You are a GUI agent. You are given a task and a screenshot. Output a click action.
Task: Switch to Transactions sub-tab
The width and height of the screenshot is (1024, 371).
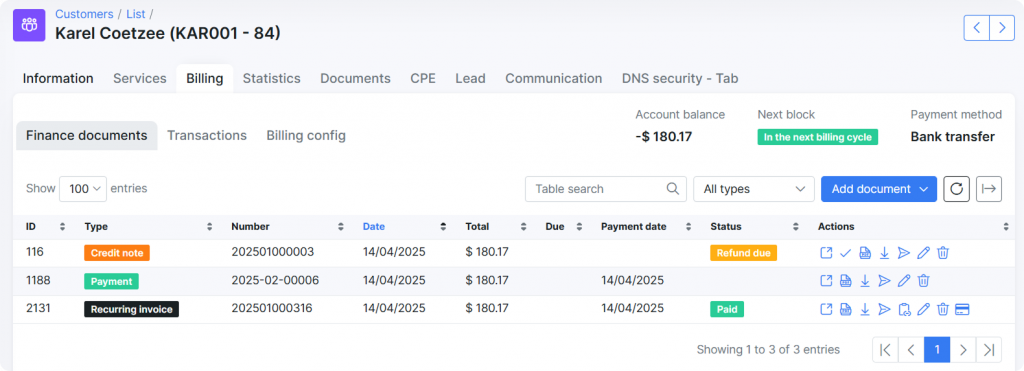207,135
